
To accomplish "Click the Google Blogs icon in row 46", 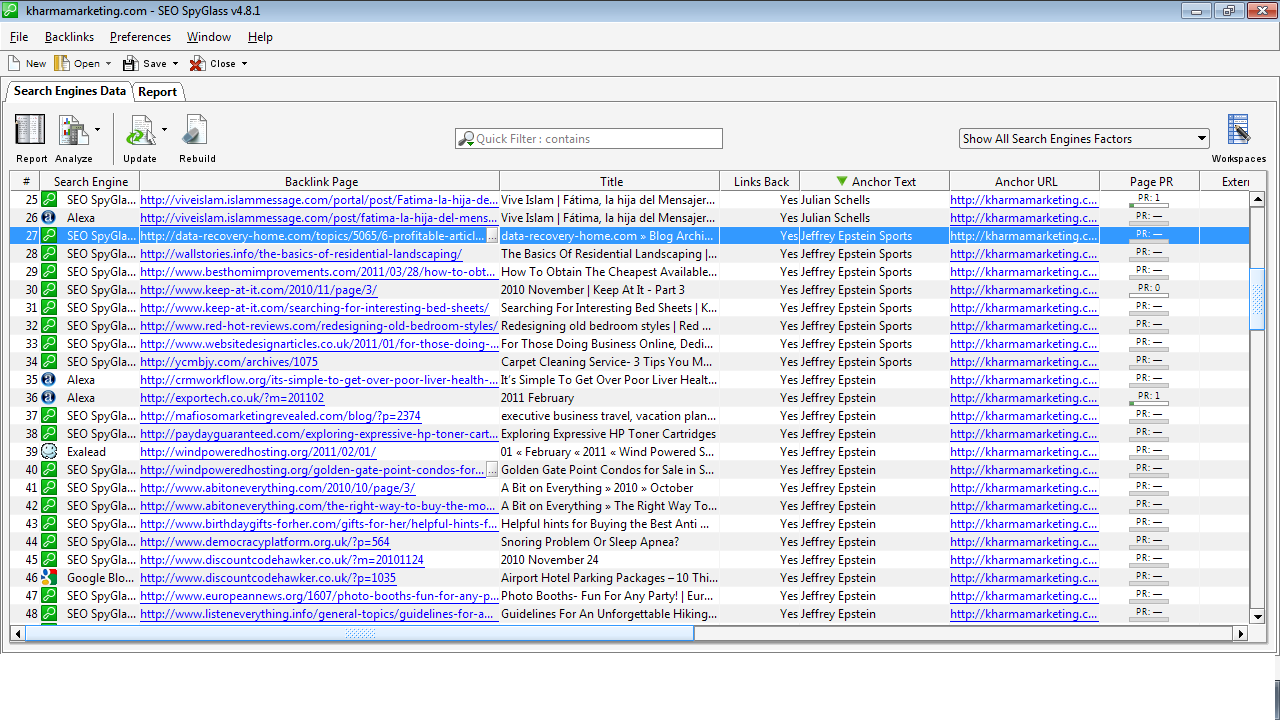I will 48,577.
